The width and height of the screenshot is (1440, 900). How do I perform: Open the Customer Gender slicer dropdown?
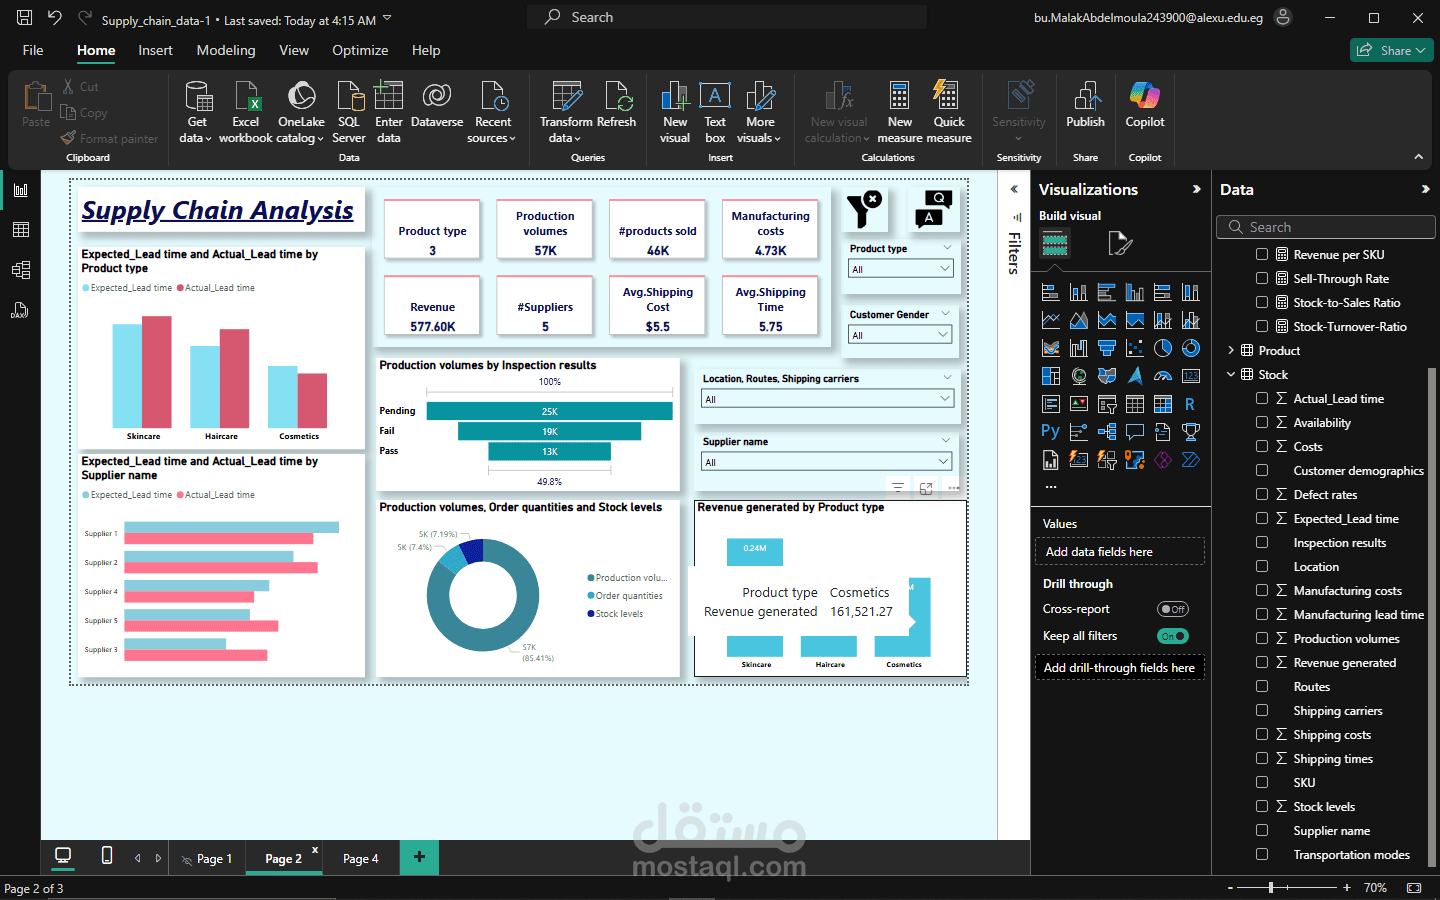coord(901,335)
